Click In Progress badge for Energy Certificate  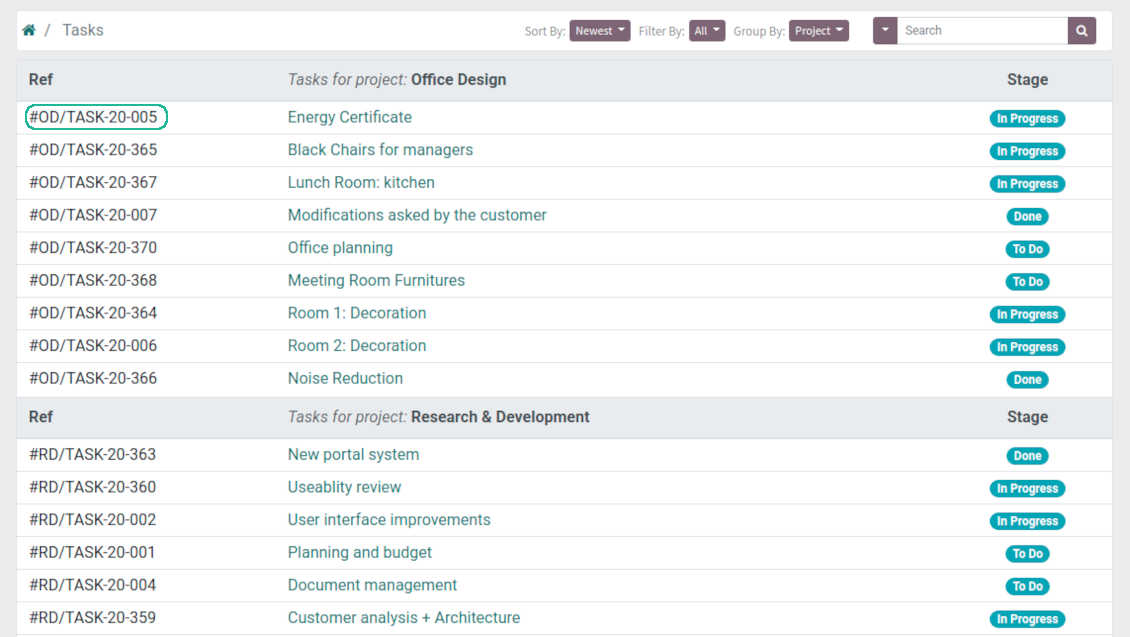(x=1027, y=118)
